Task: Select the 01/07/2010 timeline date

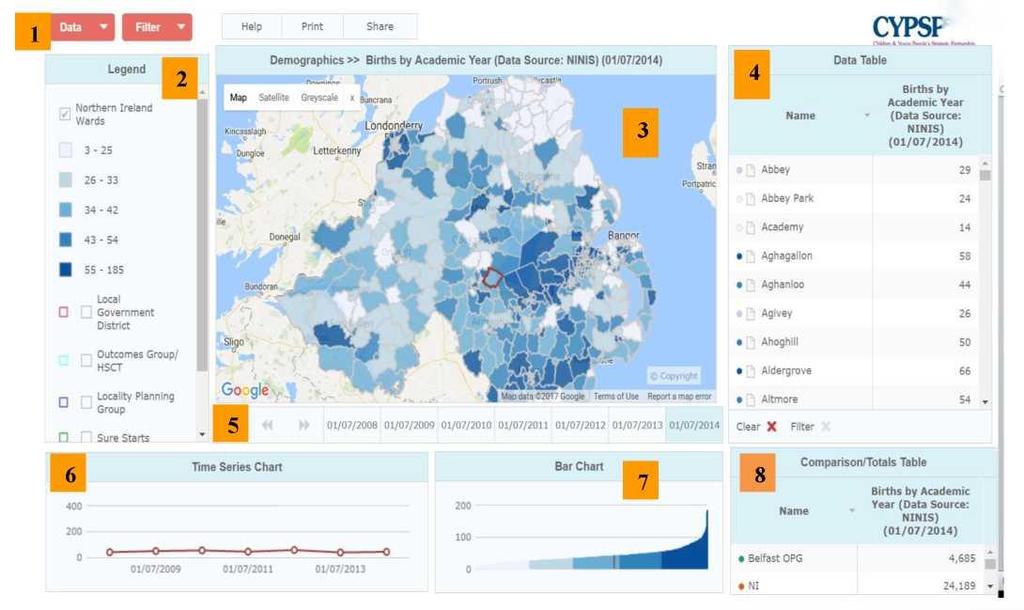Action: [466, 425]
